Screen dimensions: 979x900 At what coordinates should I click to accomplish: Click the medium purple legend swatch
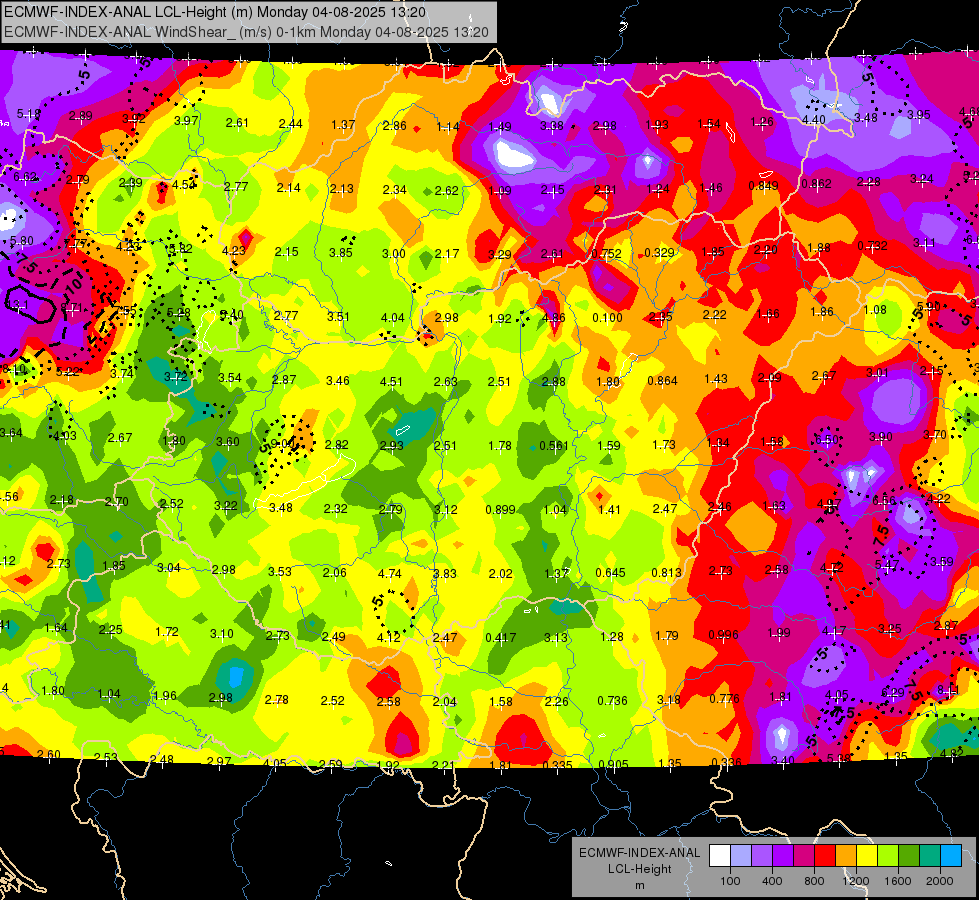pos(762,856)
